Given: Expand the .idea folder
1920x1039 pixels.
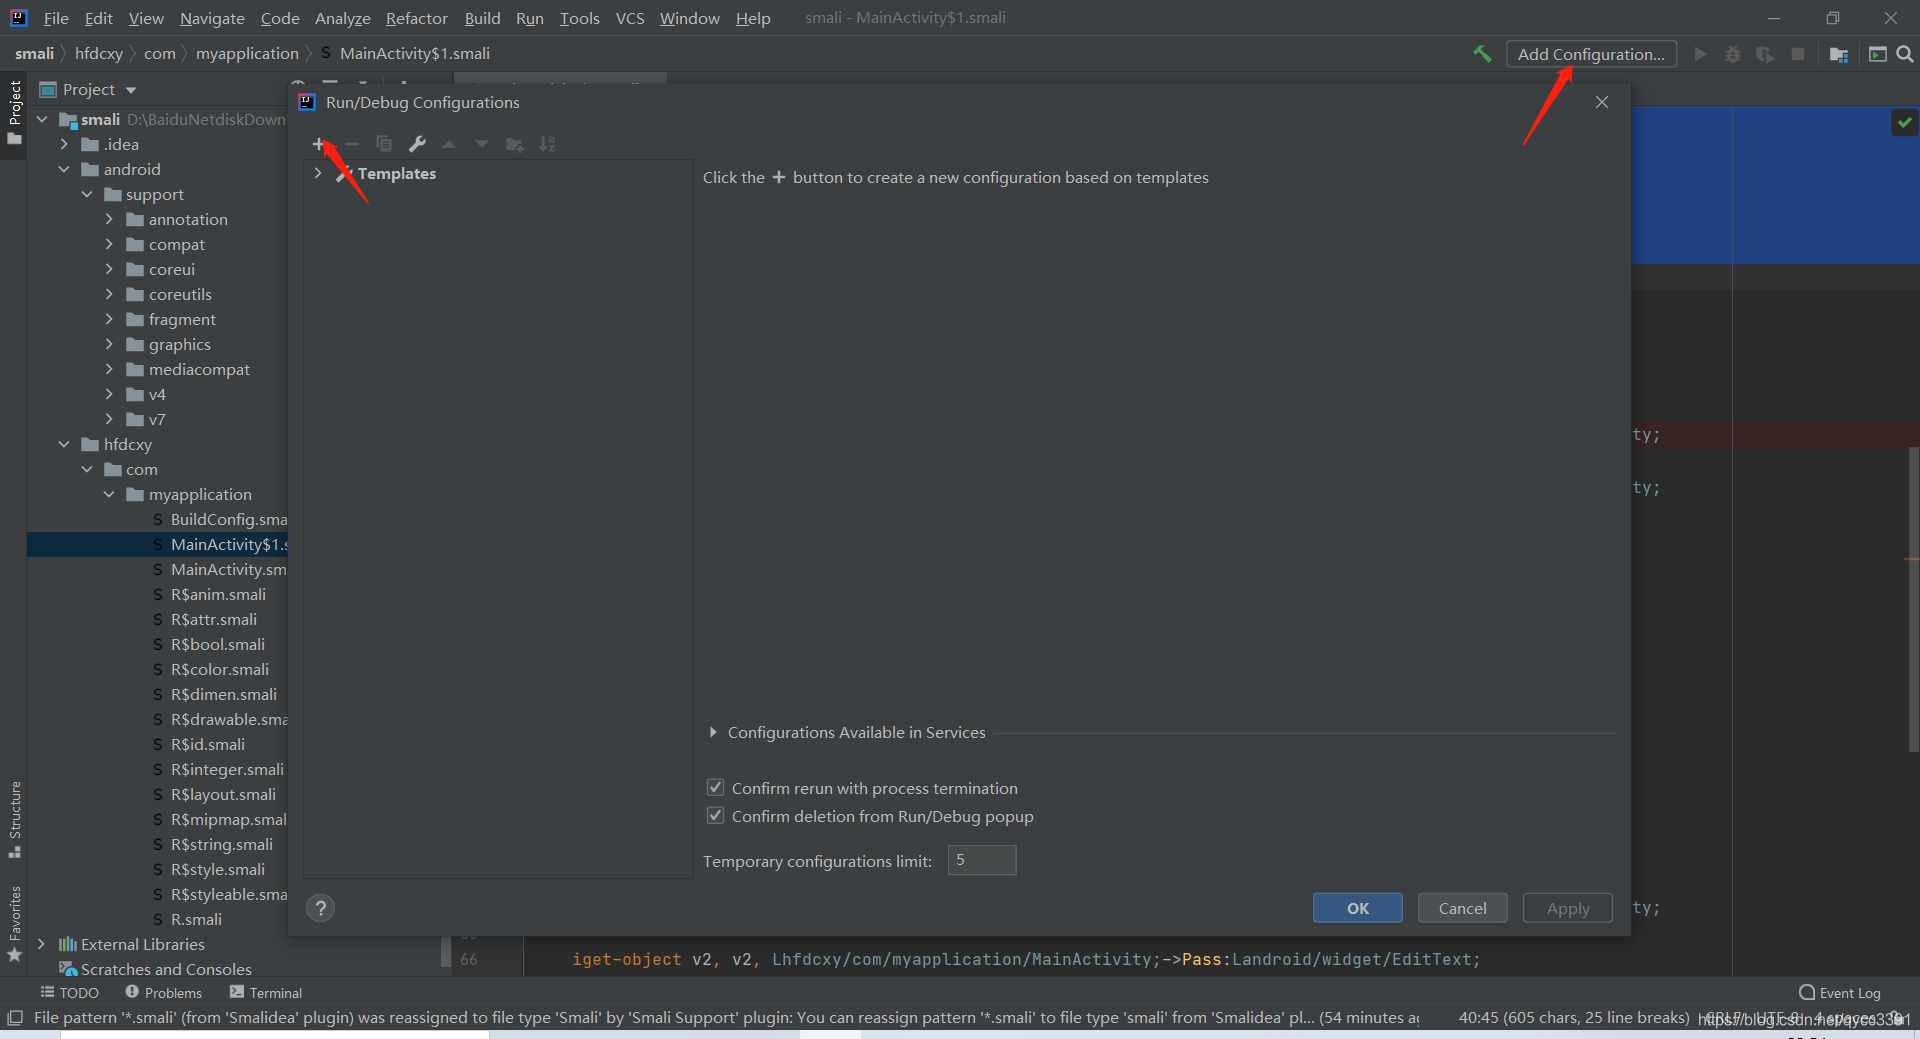Looking at the screenshot, I should pos(65,144).
